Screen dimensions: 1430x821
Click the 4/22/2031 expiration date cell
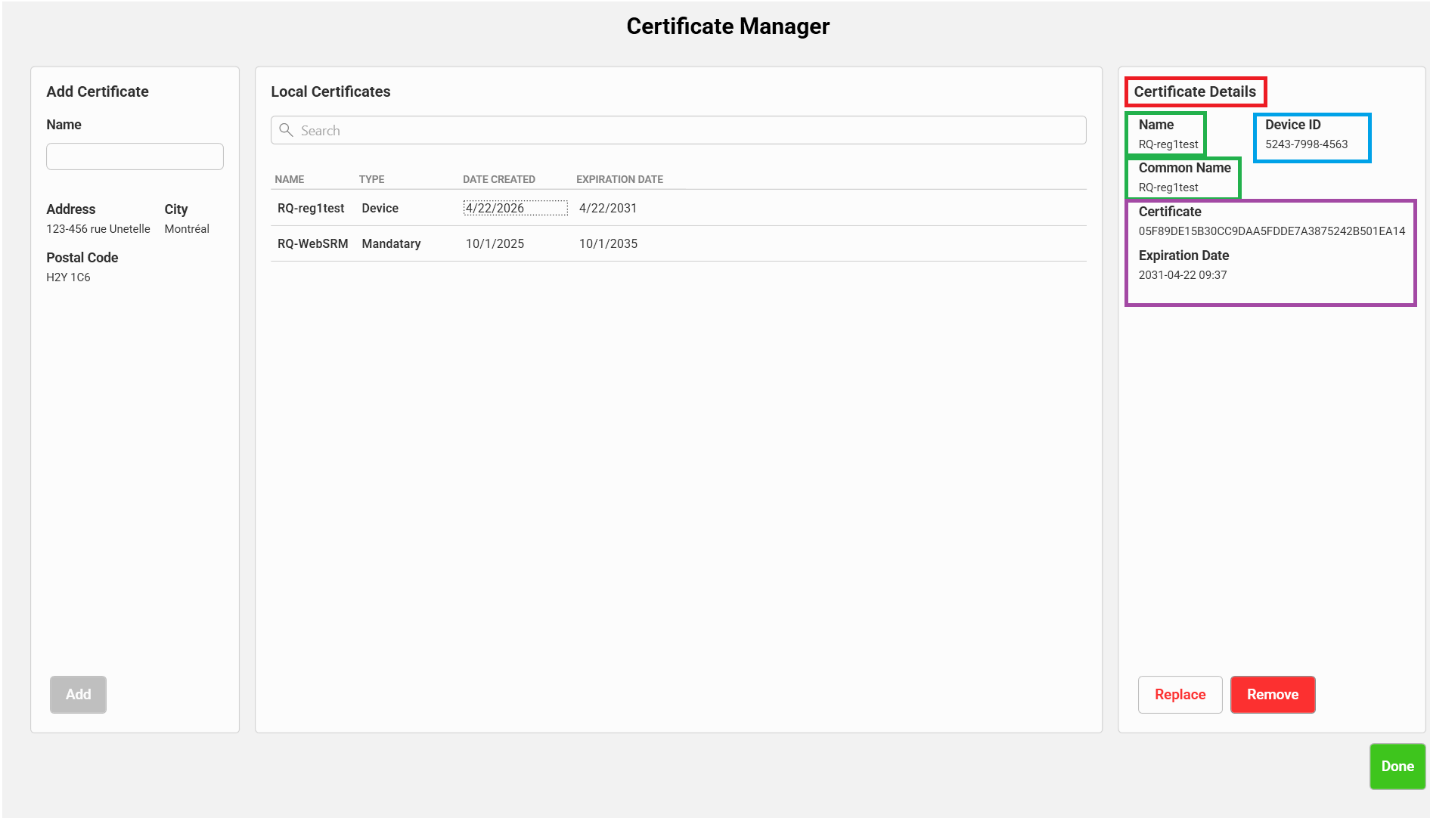(608, 208)
